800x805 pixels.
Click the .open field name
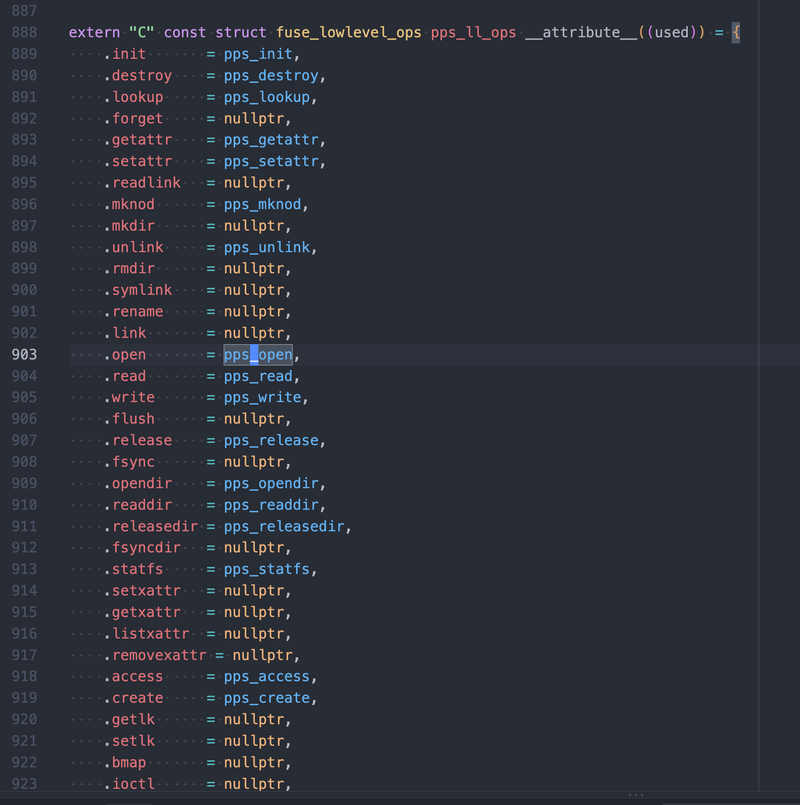click(x=125, y=355)
